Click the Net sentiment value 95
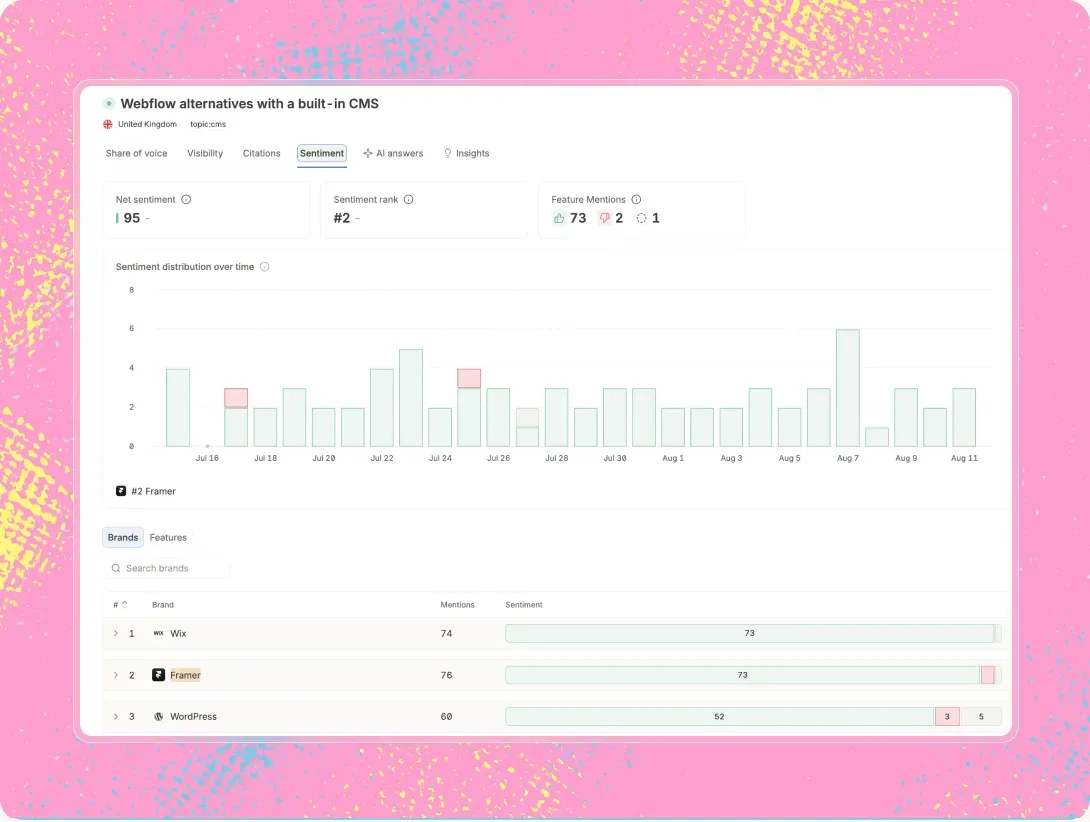1090x822 pixels. [x=131, y=218]
